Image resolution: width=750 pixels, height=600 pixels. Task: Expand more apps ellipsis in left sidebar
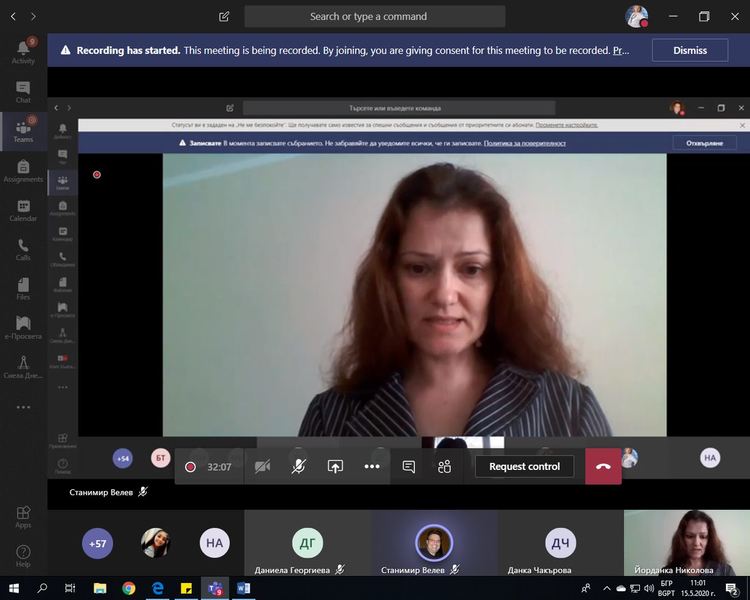point(23,407)
